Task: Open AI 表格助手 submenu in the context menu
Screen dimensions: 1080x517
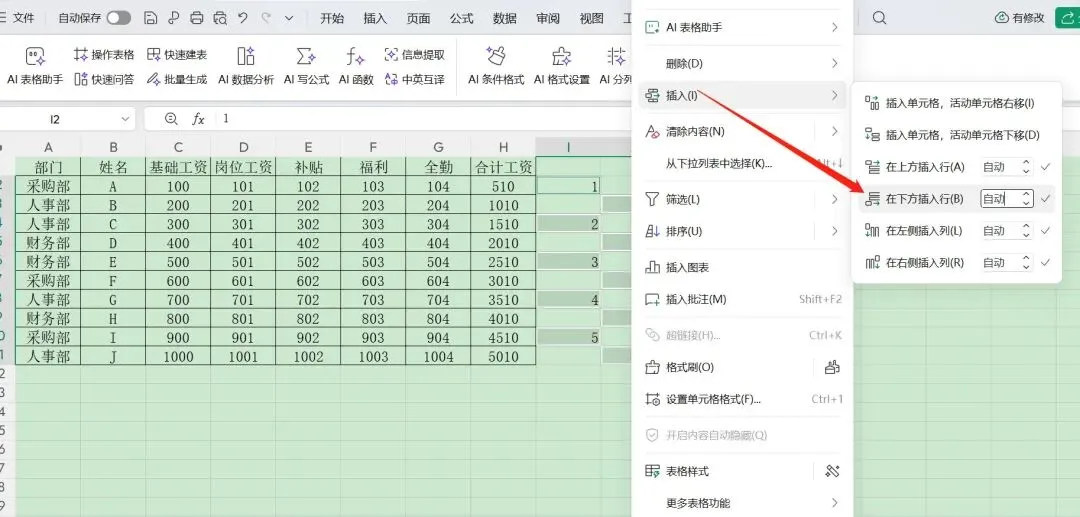Action: pyautogui.click(x=742, y=28)
